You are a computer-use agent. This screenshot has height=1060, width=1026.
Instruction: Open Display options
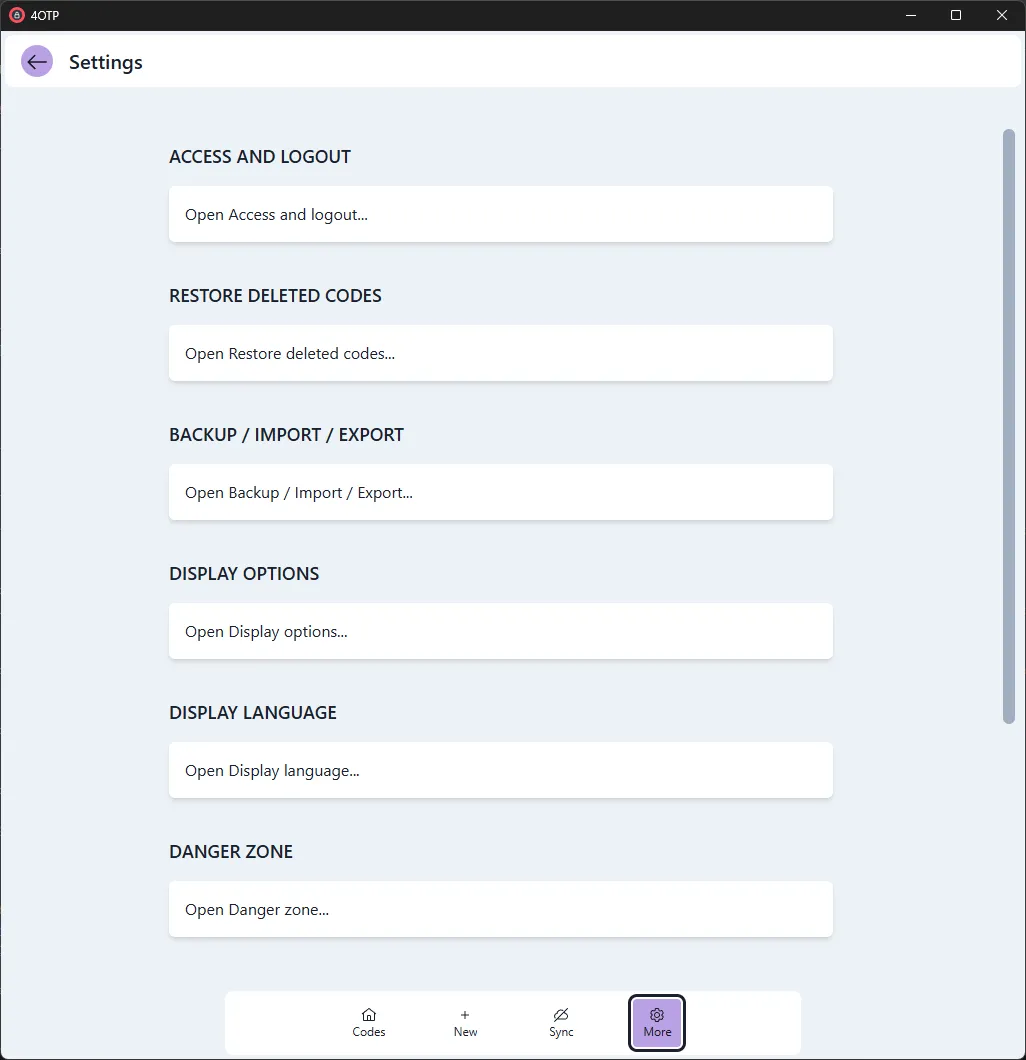tap(500, 631)
